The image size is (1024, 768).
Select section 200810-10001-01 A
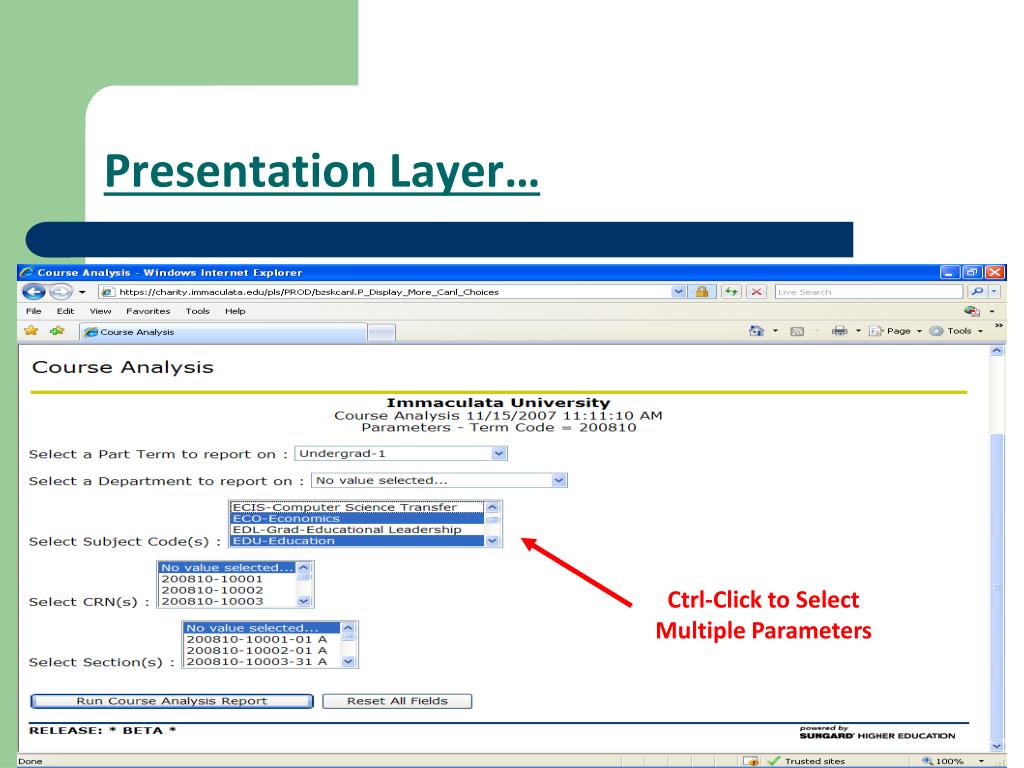coord(262,639)
